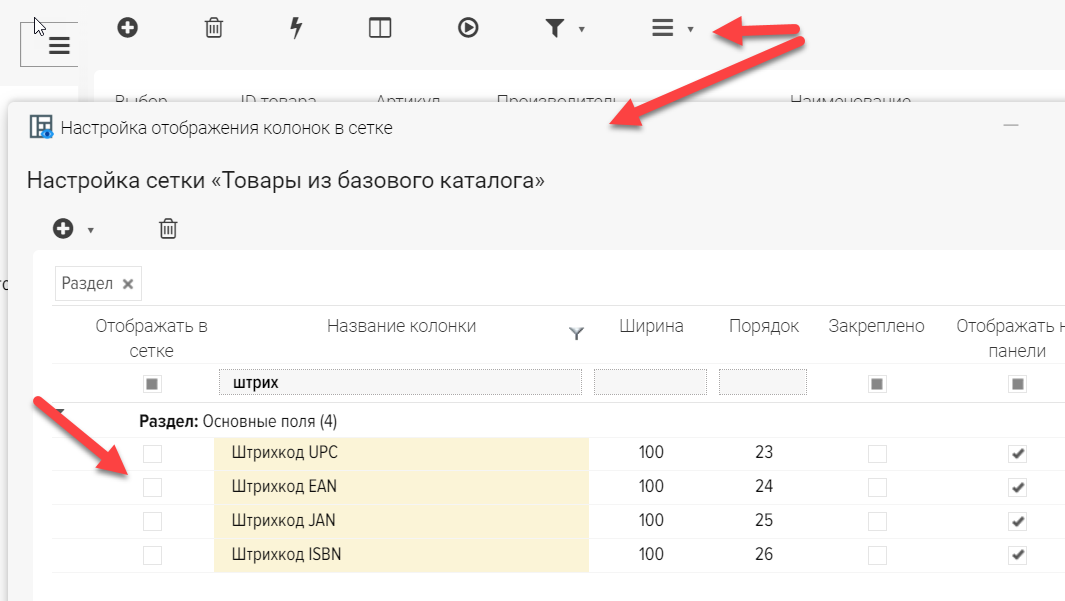Toggle pinned checkbox for Штрихкод JAN
This screenshot has height=601, width=1065.
(877, 522)
